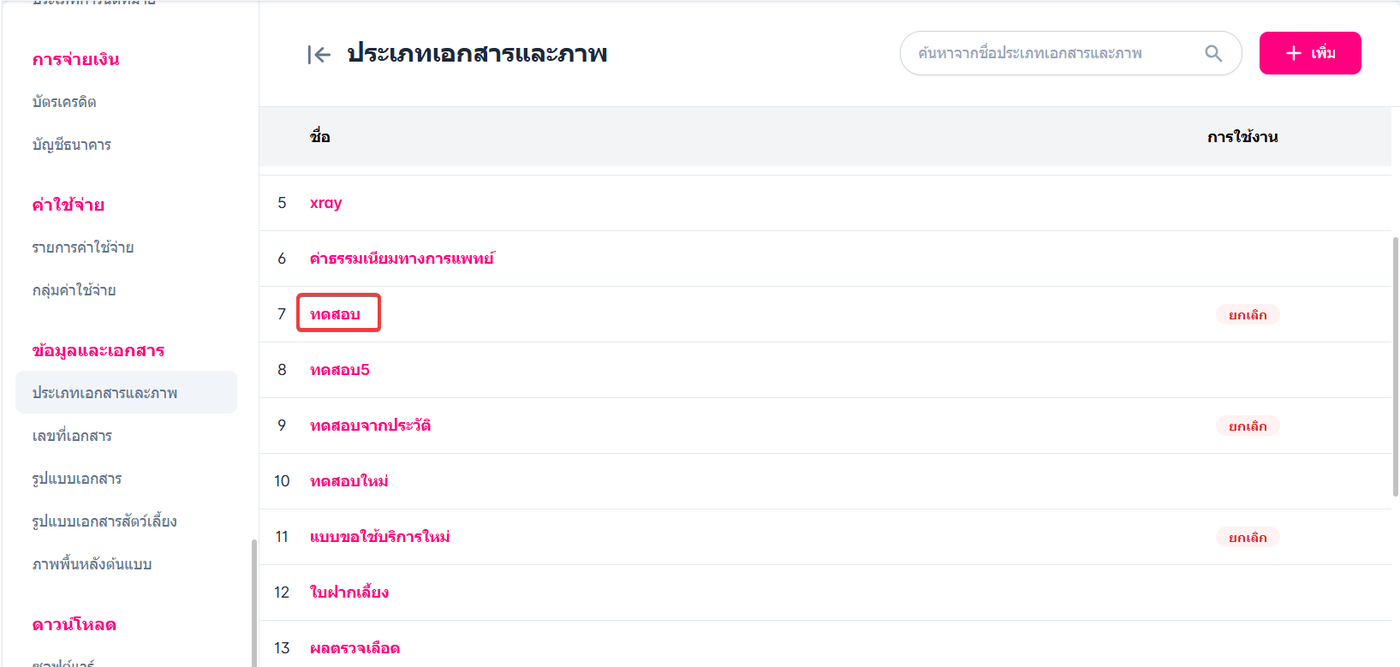Open the บัญชีธนาคาร menu item
The image size is (1400, 667).
pyautogui.click(x=71, y=145)
